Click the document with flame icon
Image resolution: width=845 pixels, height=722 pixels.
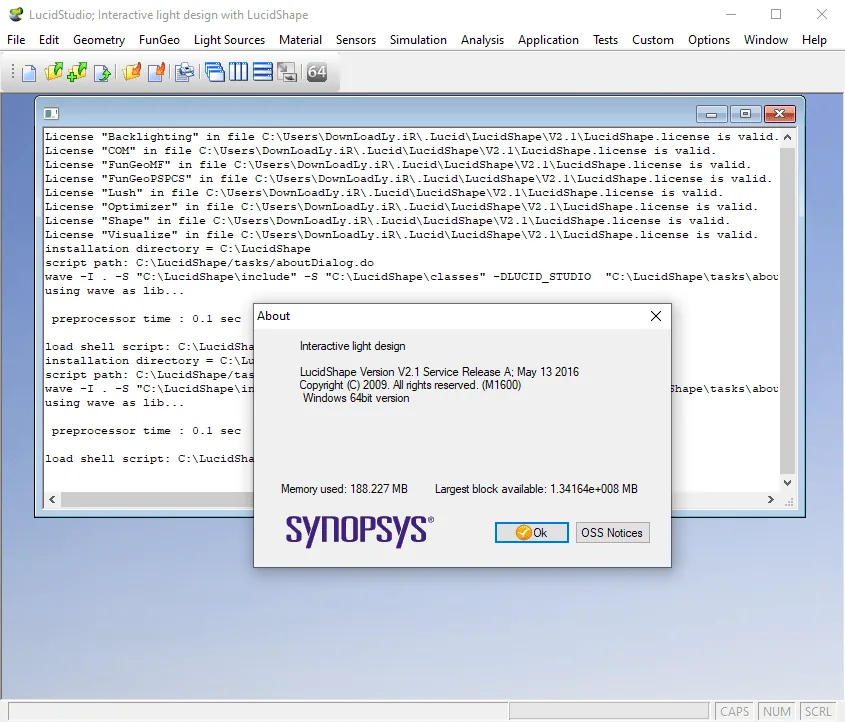coord(157,72)
